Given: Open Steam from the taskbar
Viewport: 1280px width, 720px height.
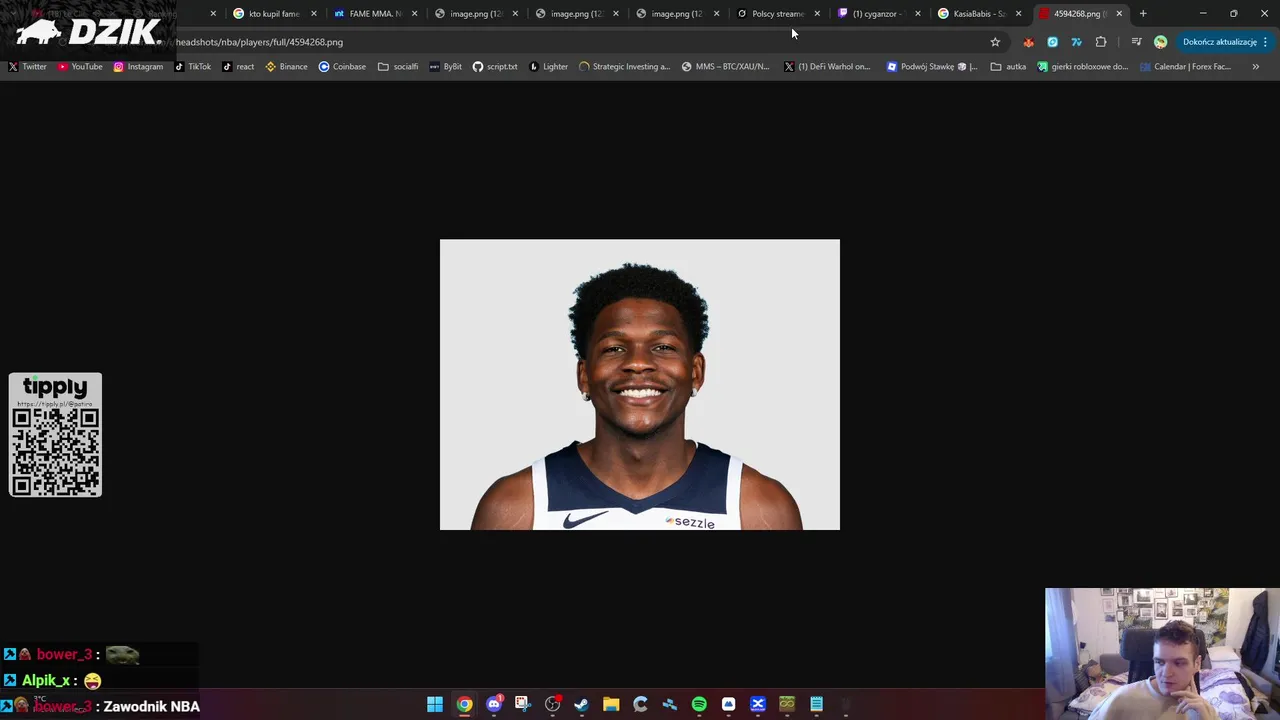Looking at the screenshot, I should click(x=581, y=704).
